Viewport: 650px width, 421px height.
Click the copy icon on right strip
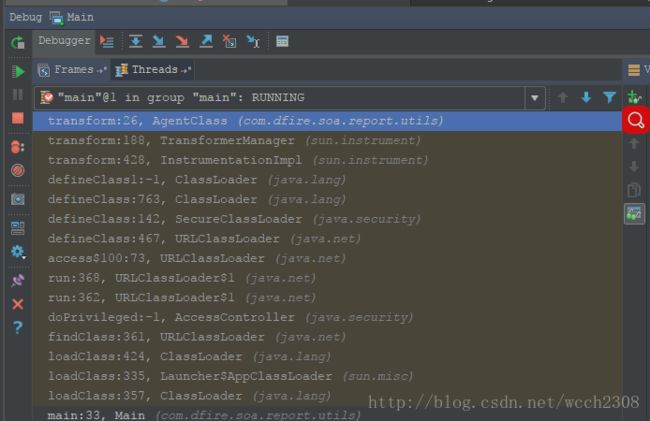(634, 190)
